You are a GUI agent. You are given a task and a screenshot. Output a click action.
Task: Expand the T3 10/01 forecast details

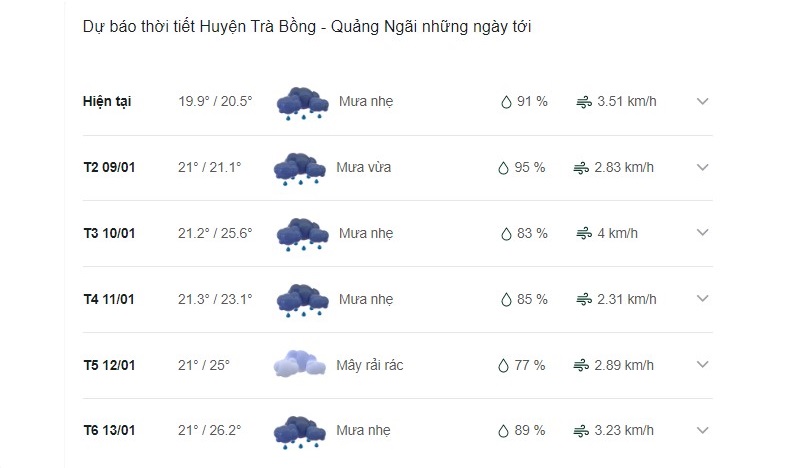(703, 232)
